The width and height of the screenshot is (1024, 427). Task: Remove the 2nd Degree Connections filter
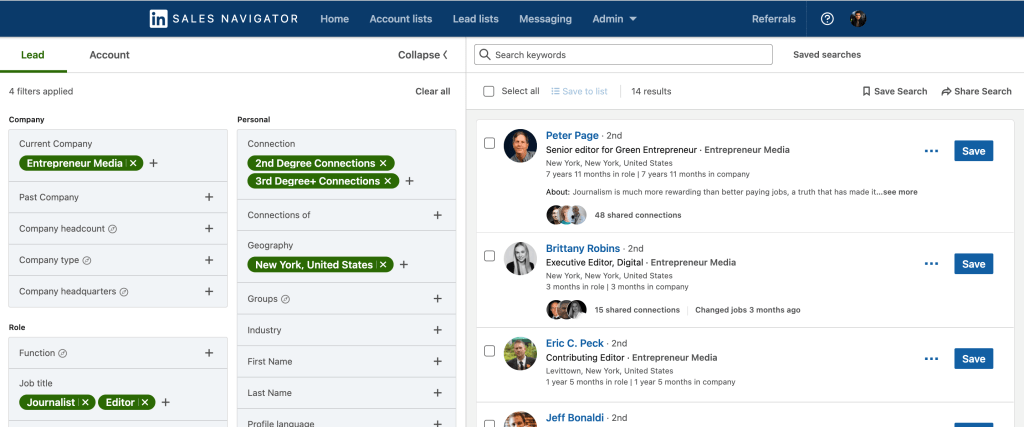click(383, 163)
